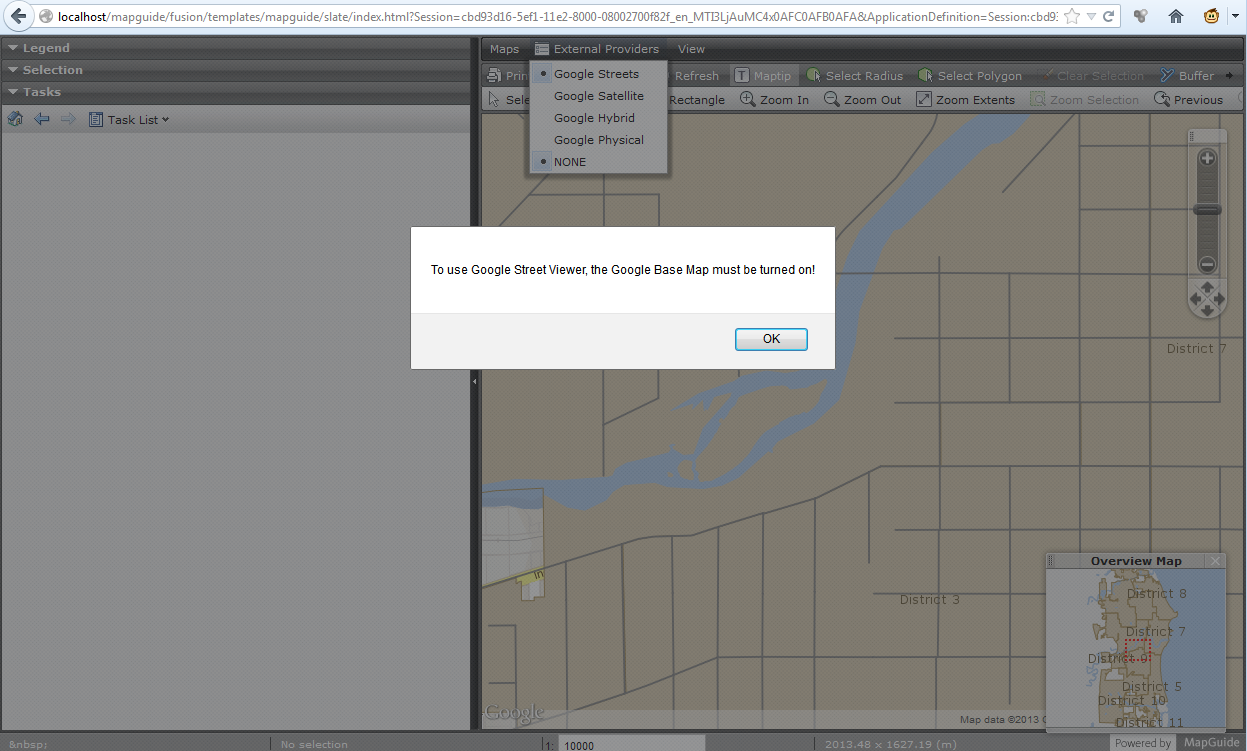Click the OK button in the alert dialog

click(x=771, y=339)
